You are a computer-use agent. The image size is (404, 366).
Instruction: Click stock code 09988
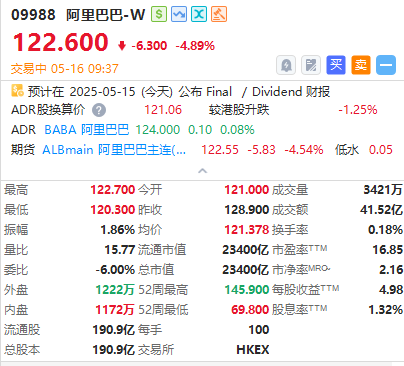tap(33, 15)
